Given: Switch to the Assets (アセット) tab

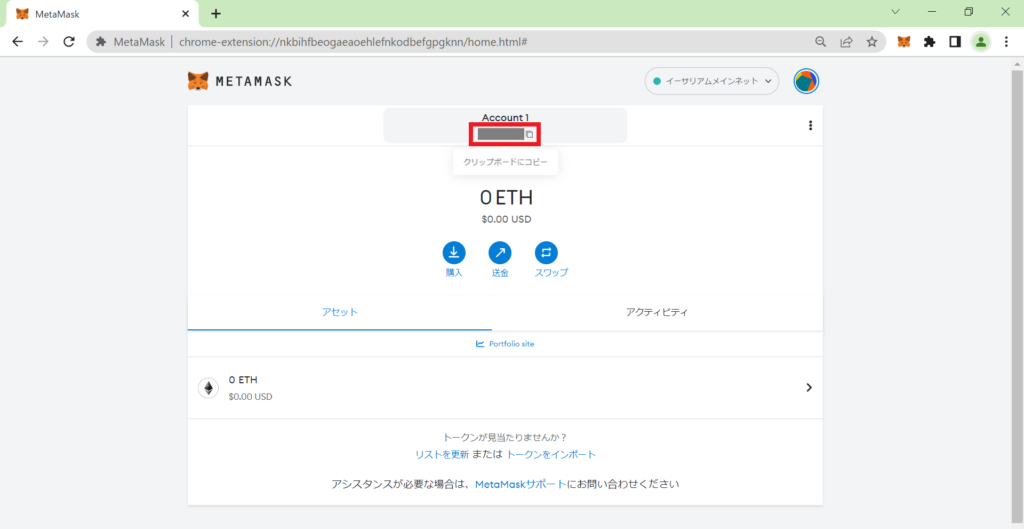Looking at the screenshot, I should point(339,312).
